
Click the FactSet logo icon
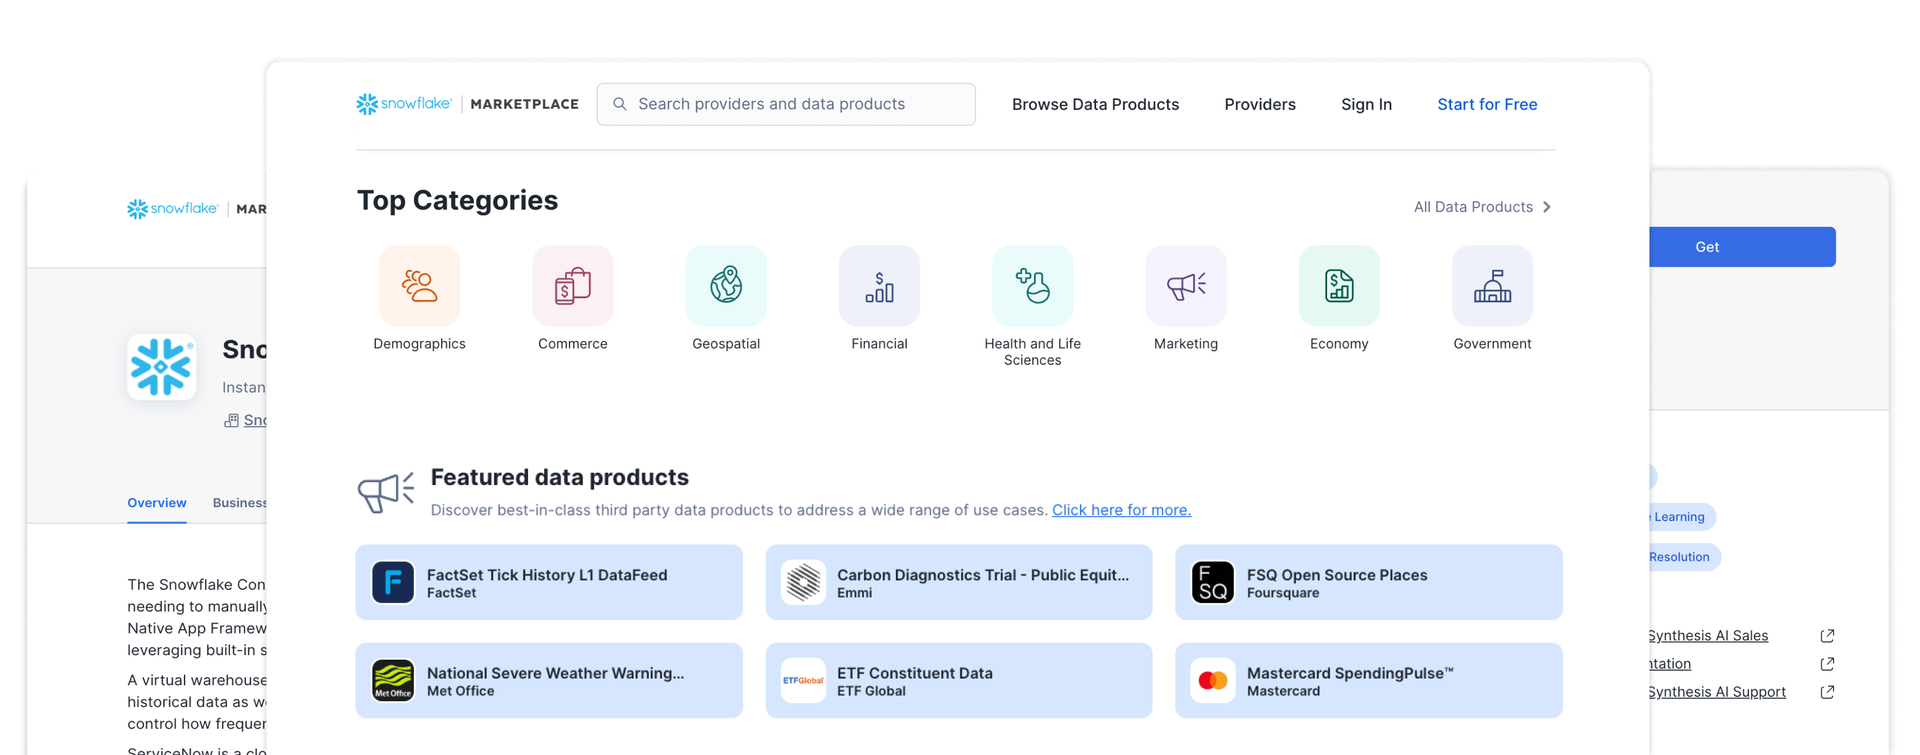pyautogui.click(x=393, y=582)
